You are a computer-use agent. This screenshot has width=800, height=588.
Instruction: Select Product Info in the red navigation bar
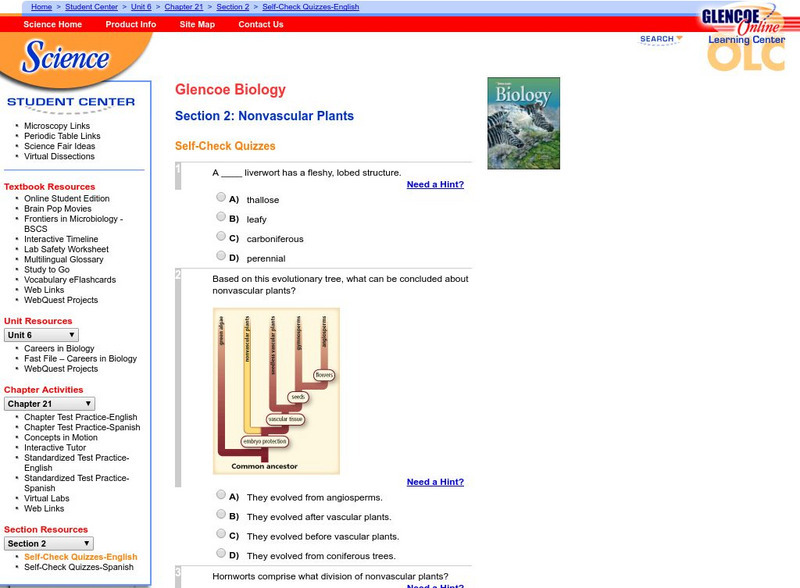[130, 25]
